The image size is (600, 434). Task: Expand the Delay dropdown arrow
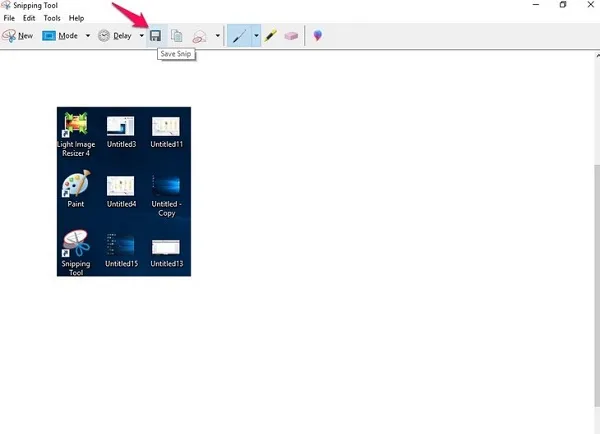pos(141,36)
